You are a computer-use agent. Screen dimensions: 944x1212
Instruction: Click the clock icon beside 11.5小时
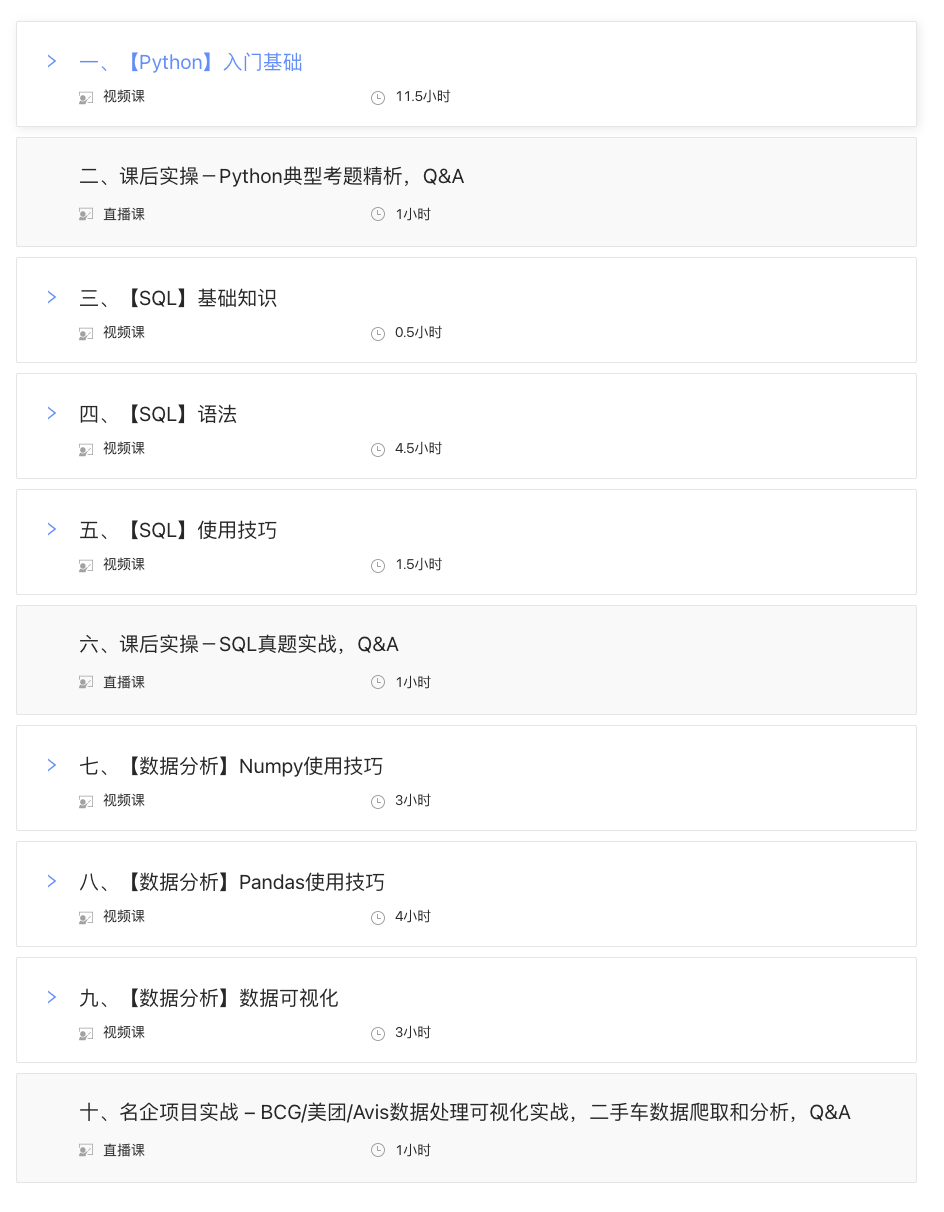coord(378,97)
